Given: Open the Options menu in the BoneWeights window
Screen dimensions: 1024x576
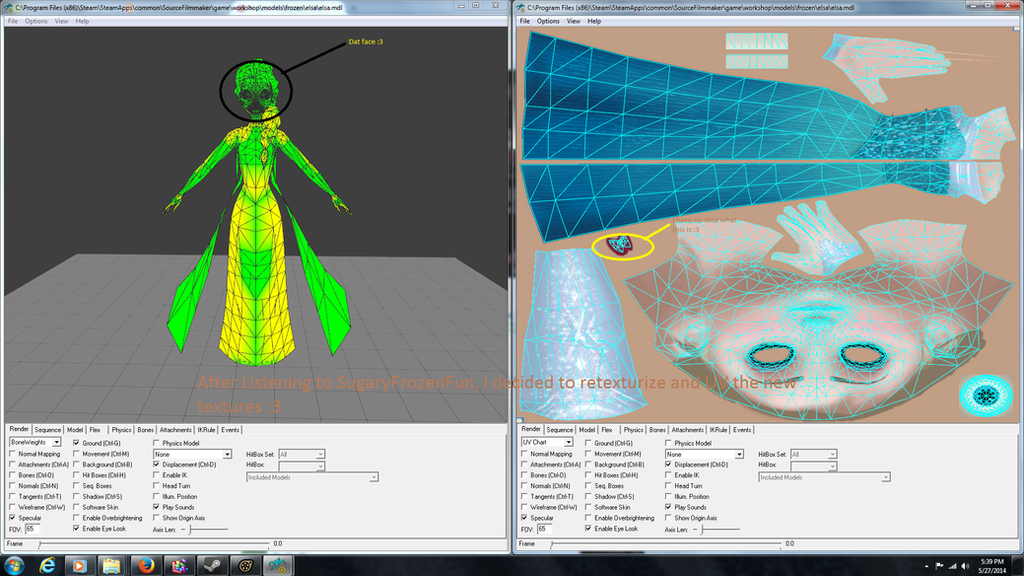Looking at the screenshot, I should [x=36, y=21].
